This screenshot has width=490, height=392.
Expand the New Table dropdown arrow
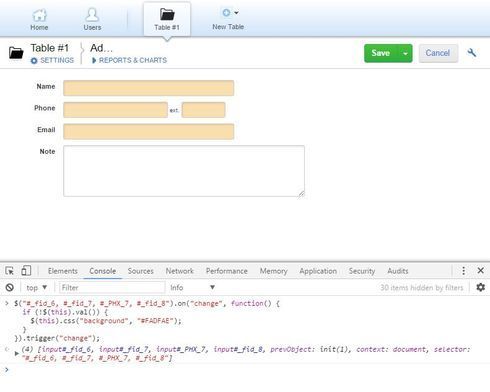click(x=236, y=13)
